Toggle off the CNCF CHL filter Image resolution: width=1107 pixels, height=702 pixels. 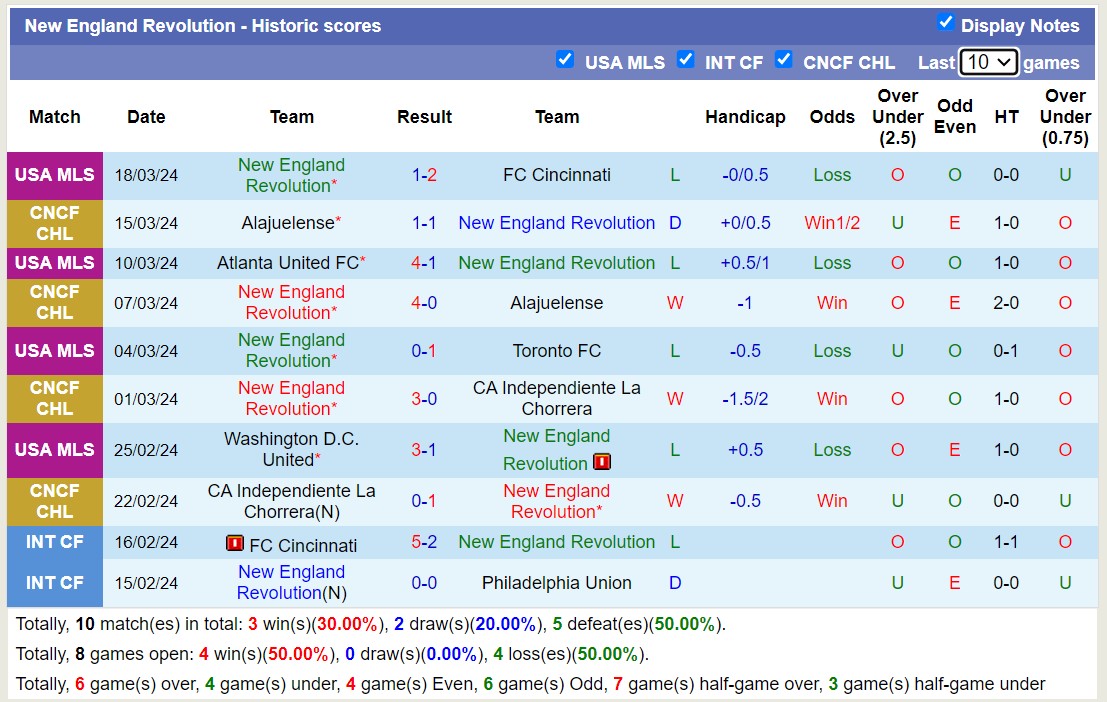pyautogui.click(x=784, y=60)
